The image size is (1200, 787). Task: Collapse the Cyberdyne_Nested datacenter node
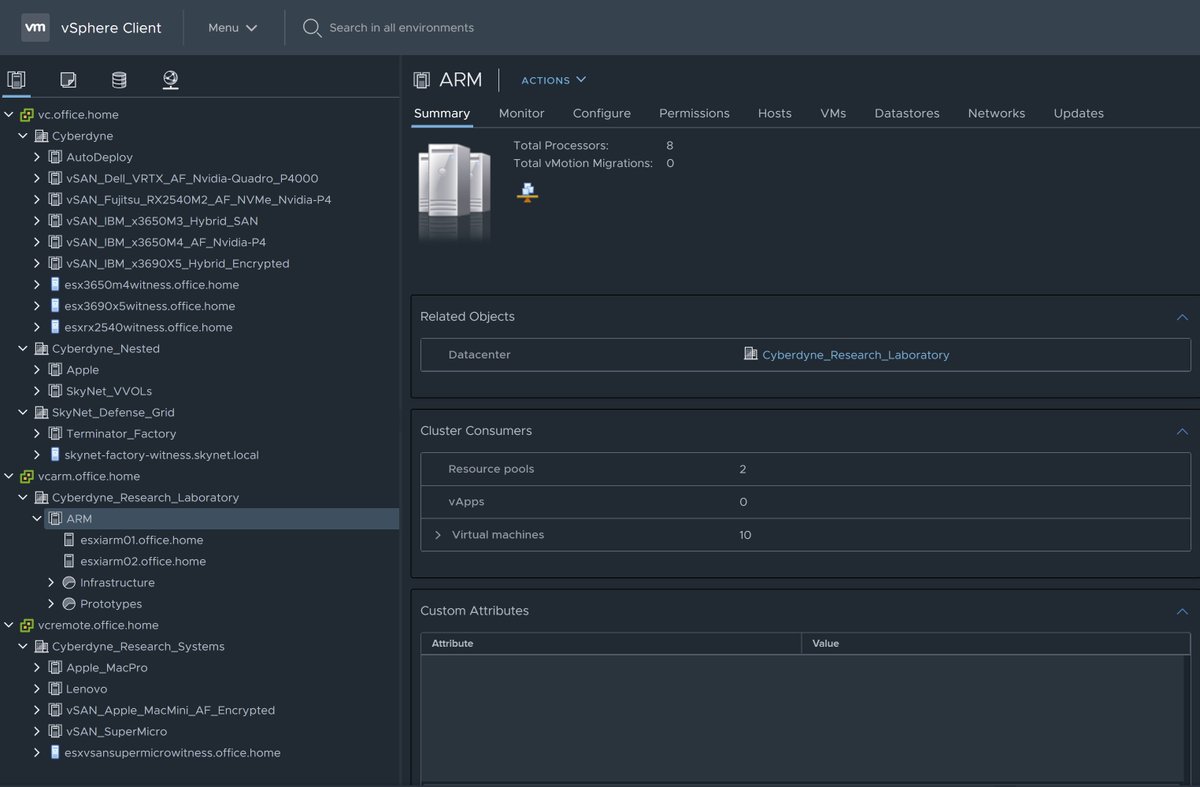[23, 349]
